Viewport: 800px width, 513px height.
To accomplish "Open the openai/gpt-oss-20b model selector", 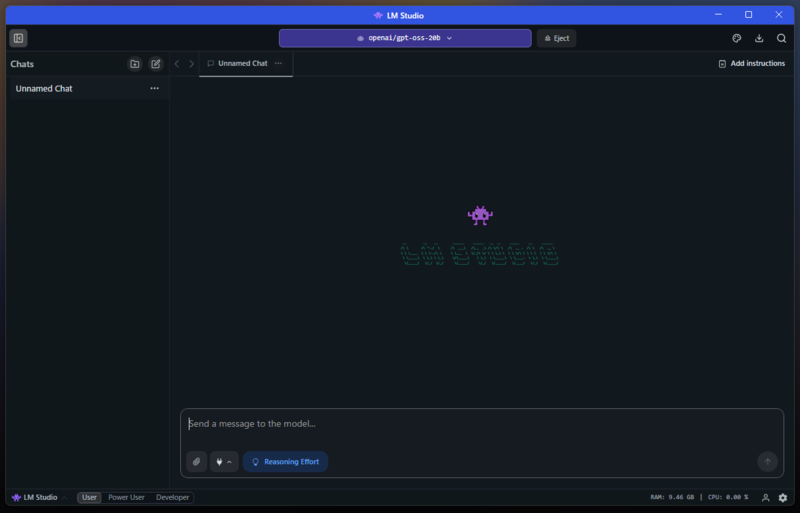I will point(404,38).
